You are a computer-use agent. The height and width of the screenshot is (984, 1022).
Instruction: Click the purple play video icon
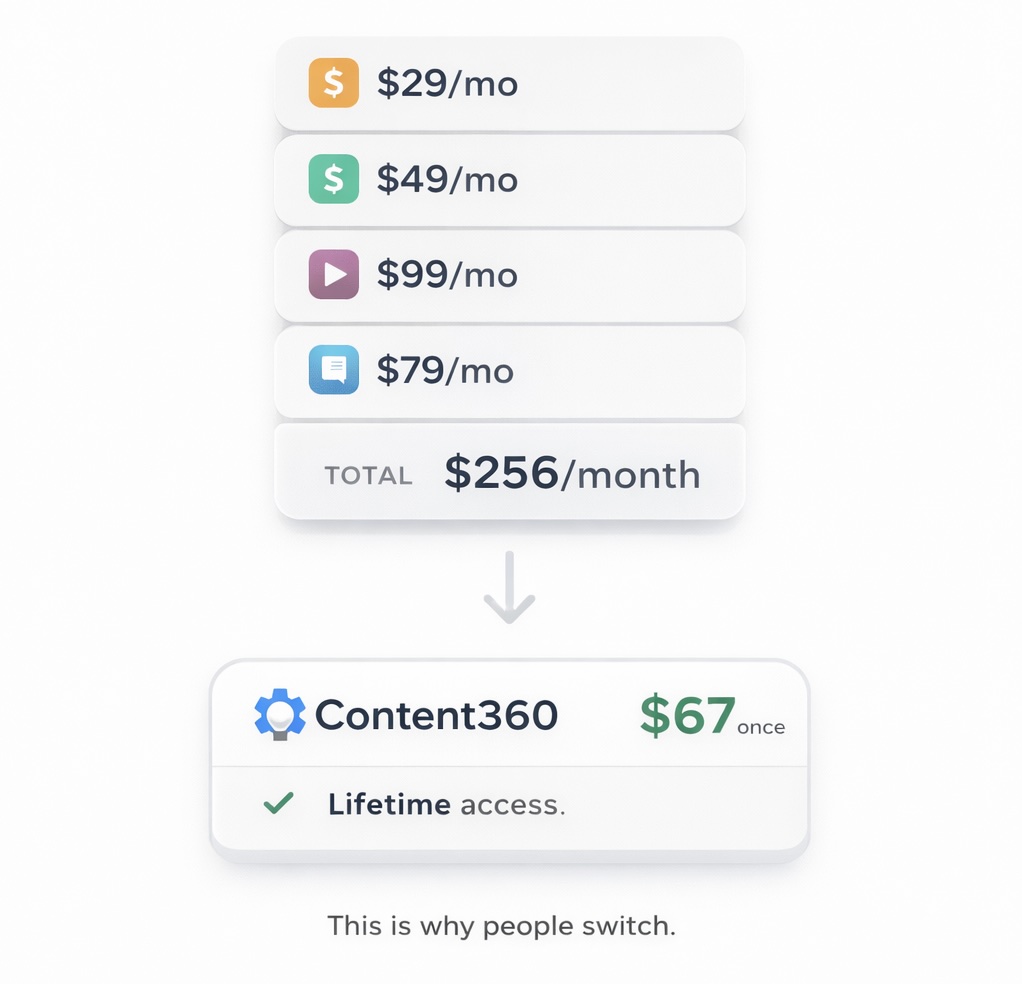coord(334,274)
